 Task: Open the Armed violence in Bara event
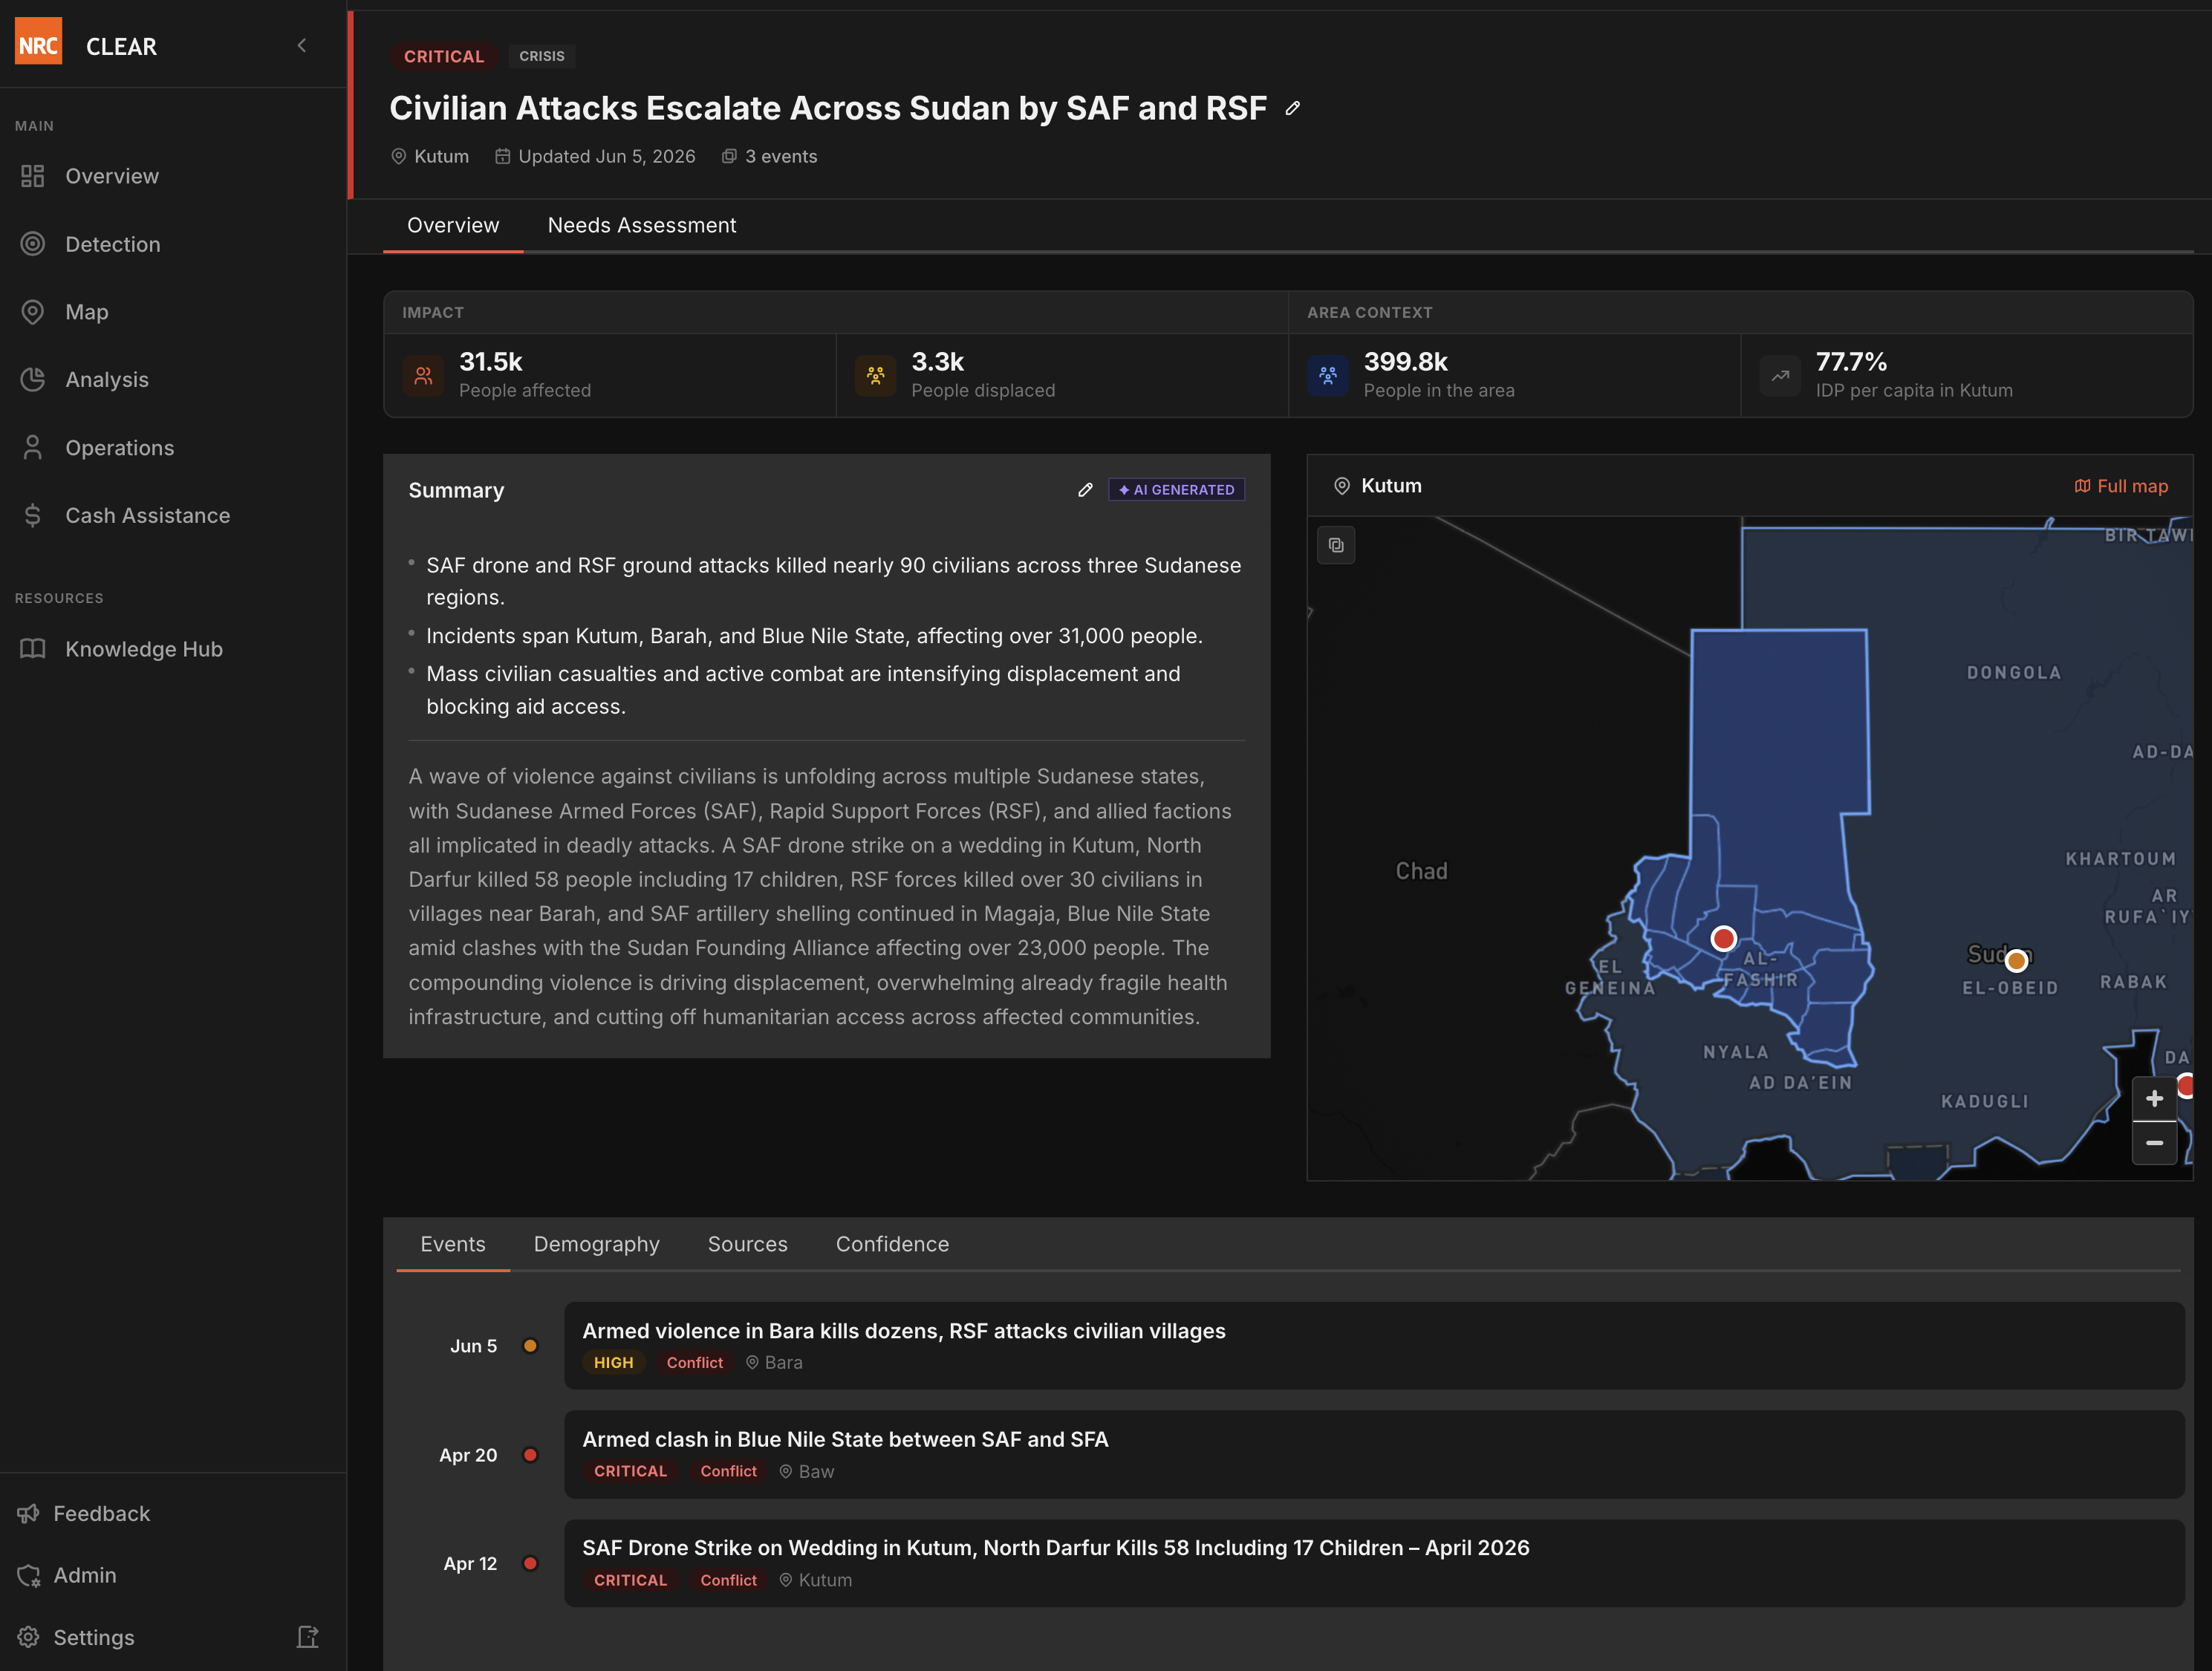click(x=1374, y=1346)
